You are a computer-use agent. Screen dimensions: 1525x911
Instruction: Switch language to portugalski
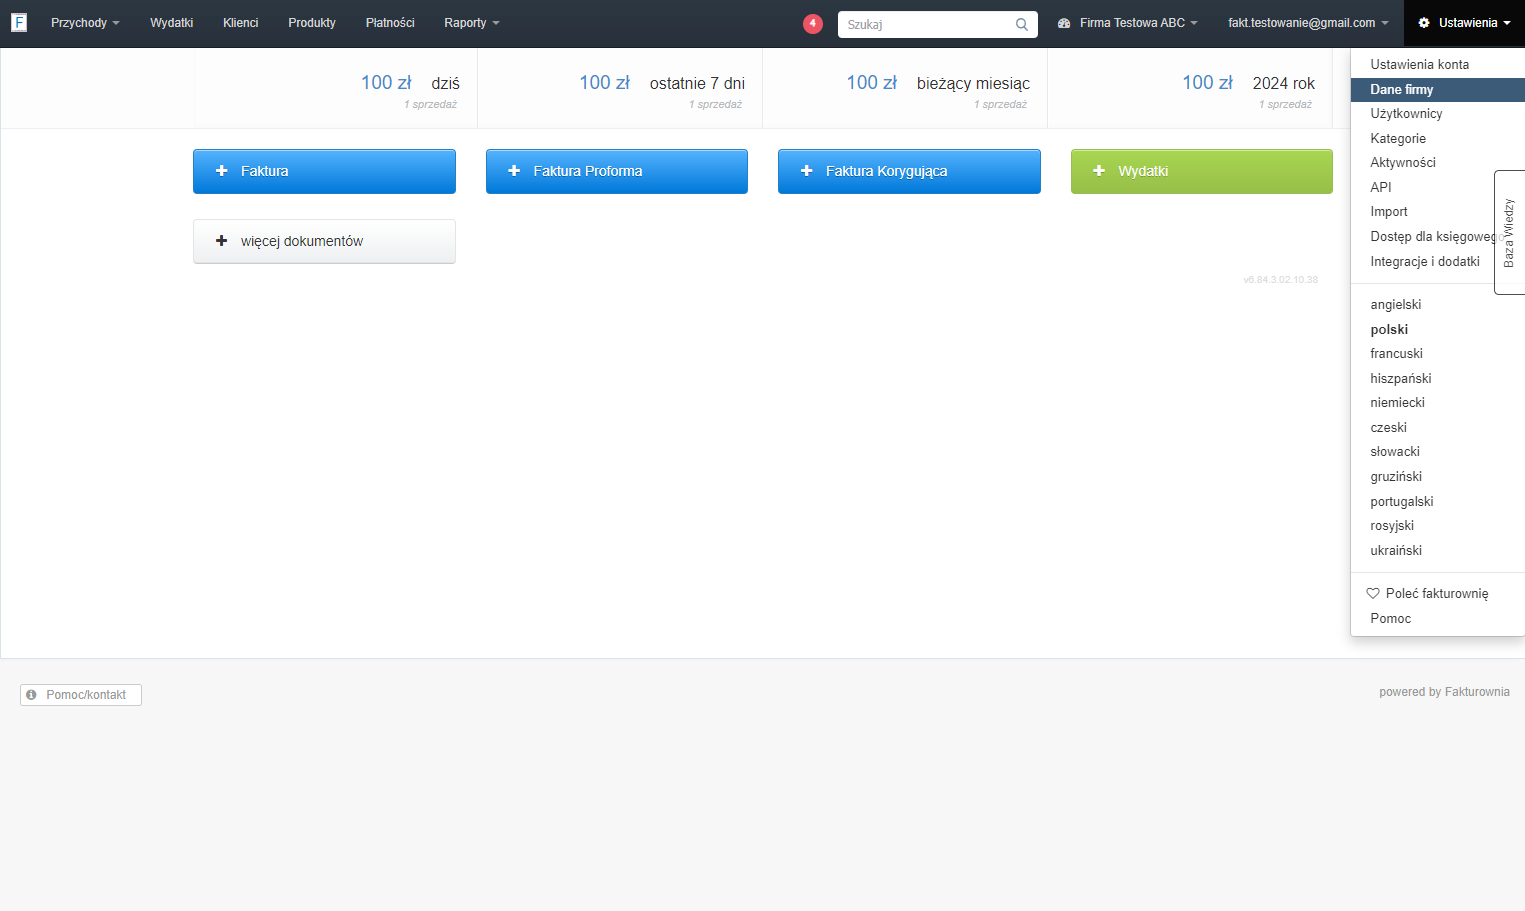point(1437,501)
